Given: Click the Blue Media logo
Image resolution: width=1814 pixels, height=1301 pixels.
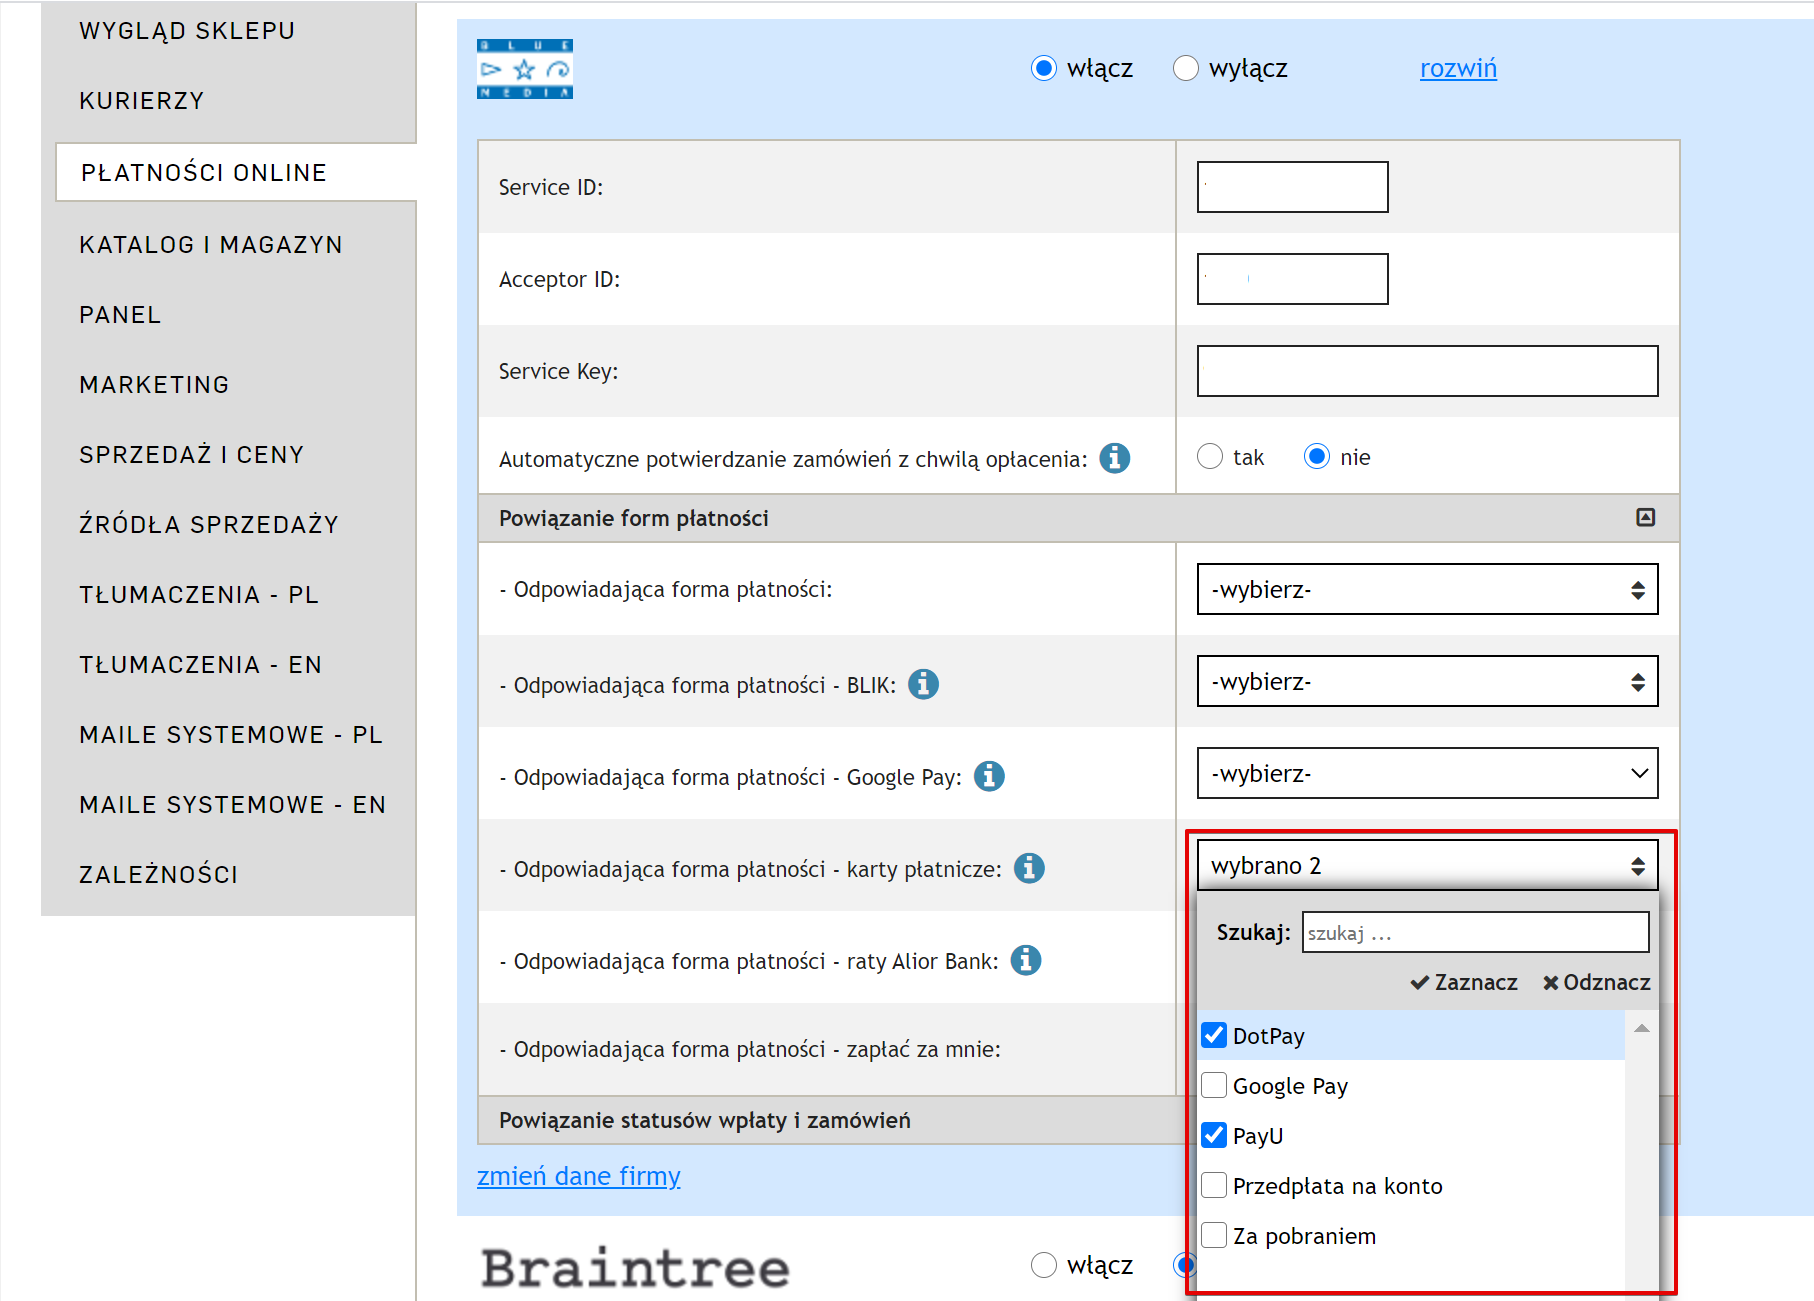Looking at the screenshot, I should point(525,69).
